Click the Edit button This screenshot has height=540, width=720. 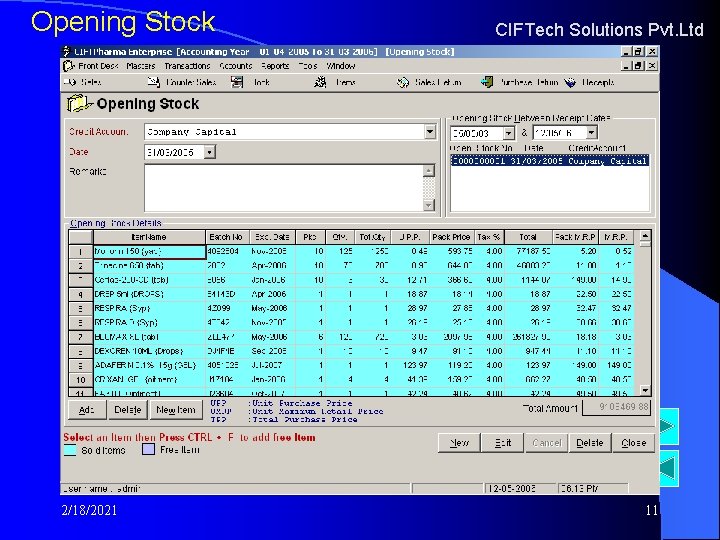[503, 443]
